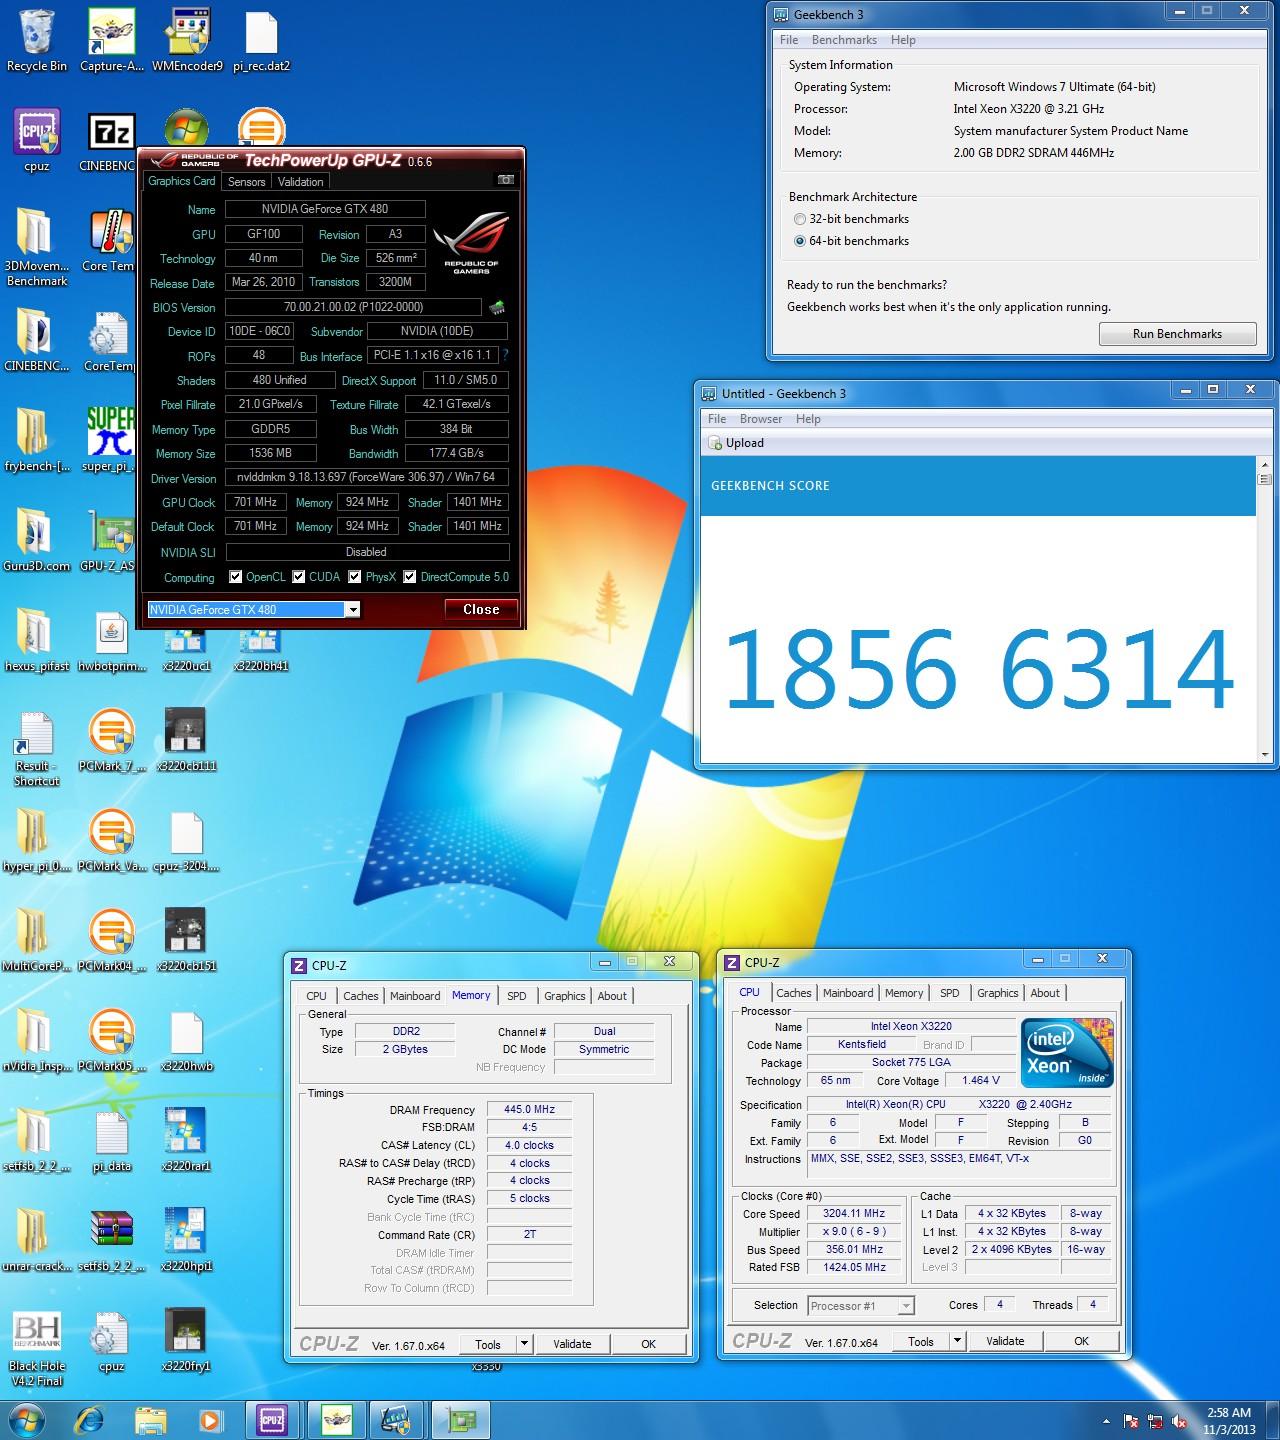This screenshot has width=1280, height=1440.
Task: Open the hexus_pifast folder icon
Action: click(x=36, y=640)
